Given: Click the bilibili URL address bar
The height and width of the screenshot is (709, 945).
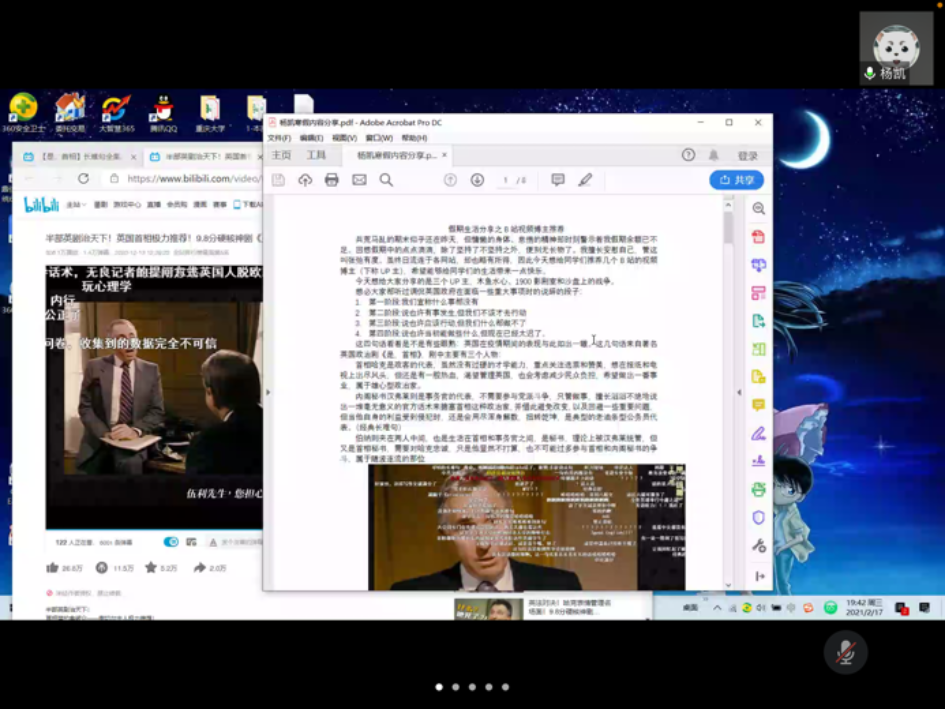Looking at the screenshot, I should click(190, 179).
